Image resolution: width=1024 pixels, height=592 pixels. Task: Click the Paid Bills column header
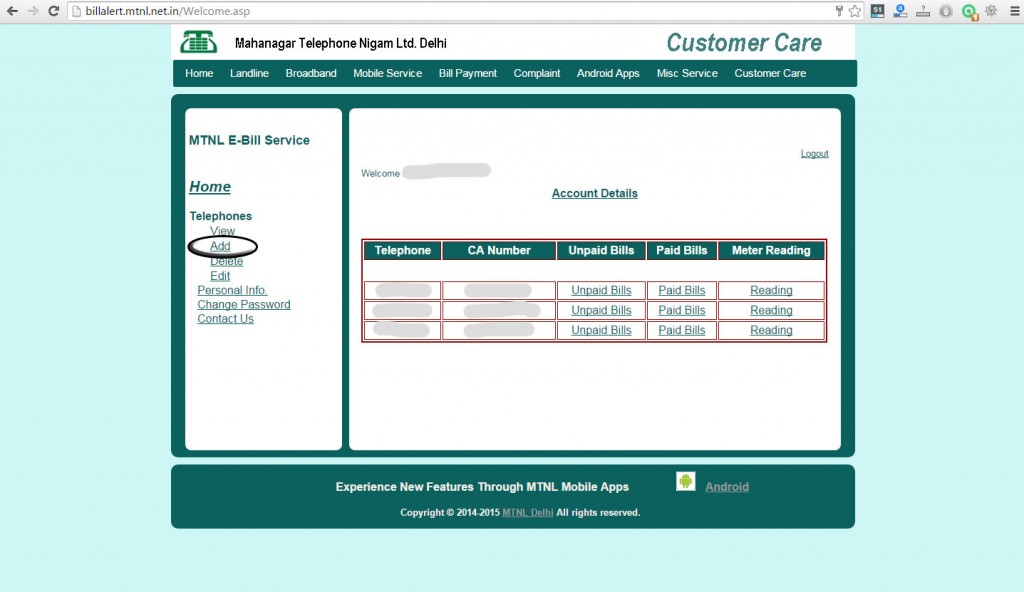[682, 250]
